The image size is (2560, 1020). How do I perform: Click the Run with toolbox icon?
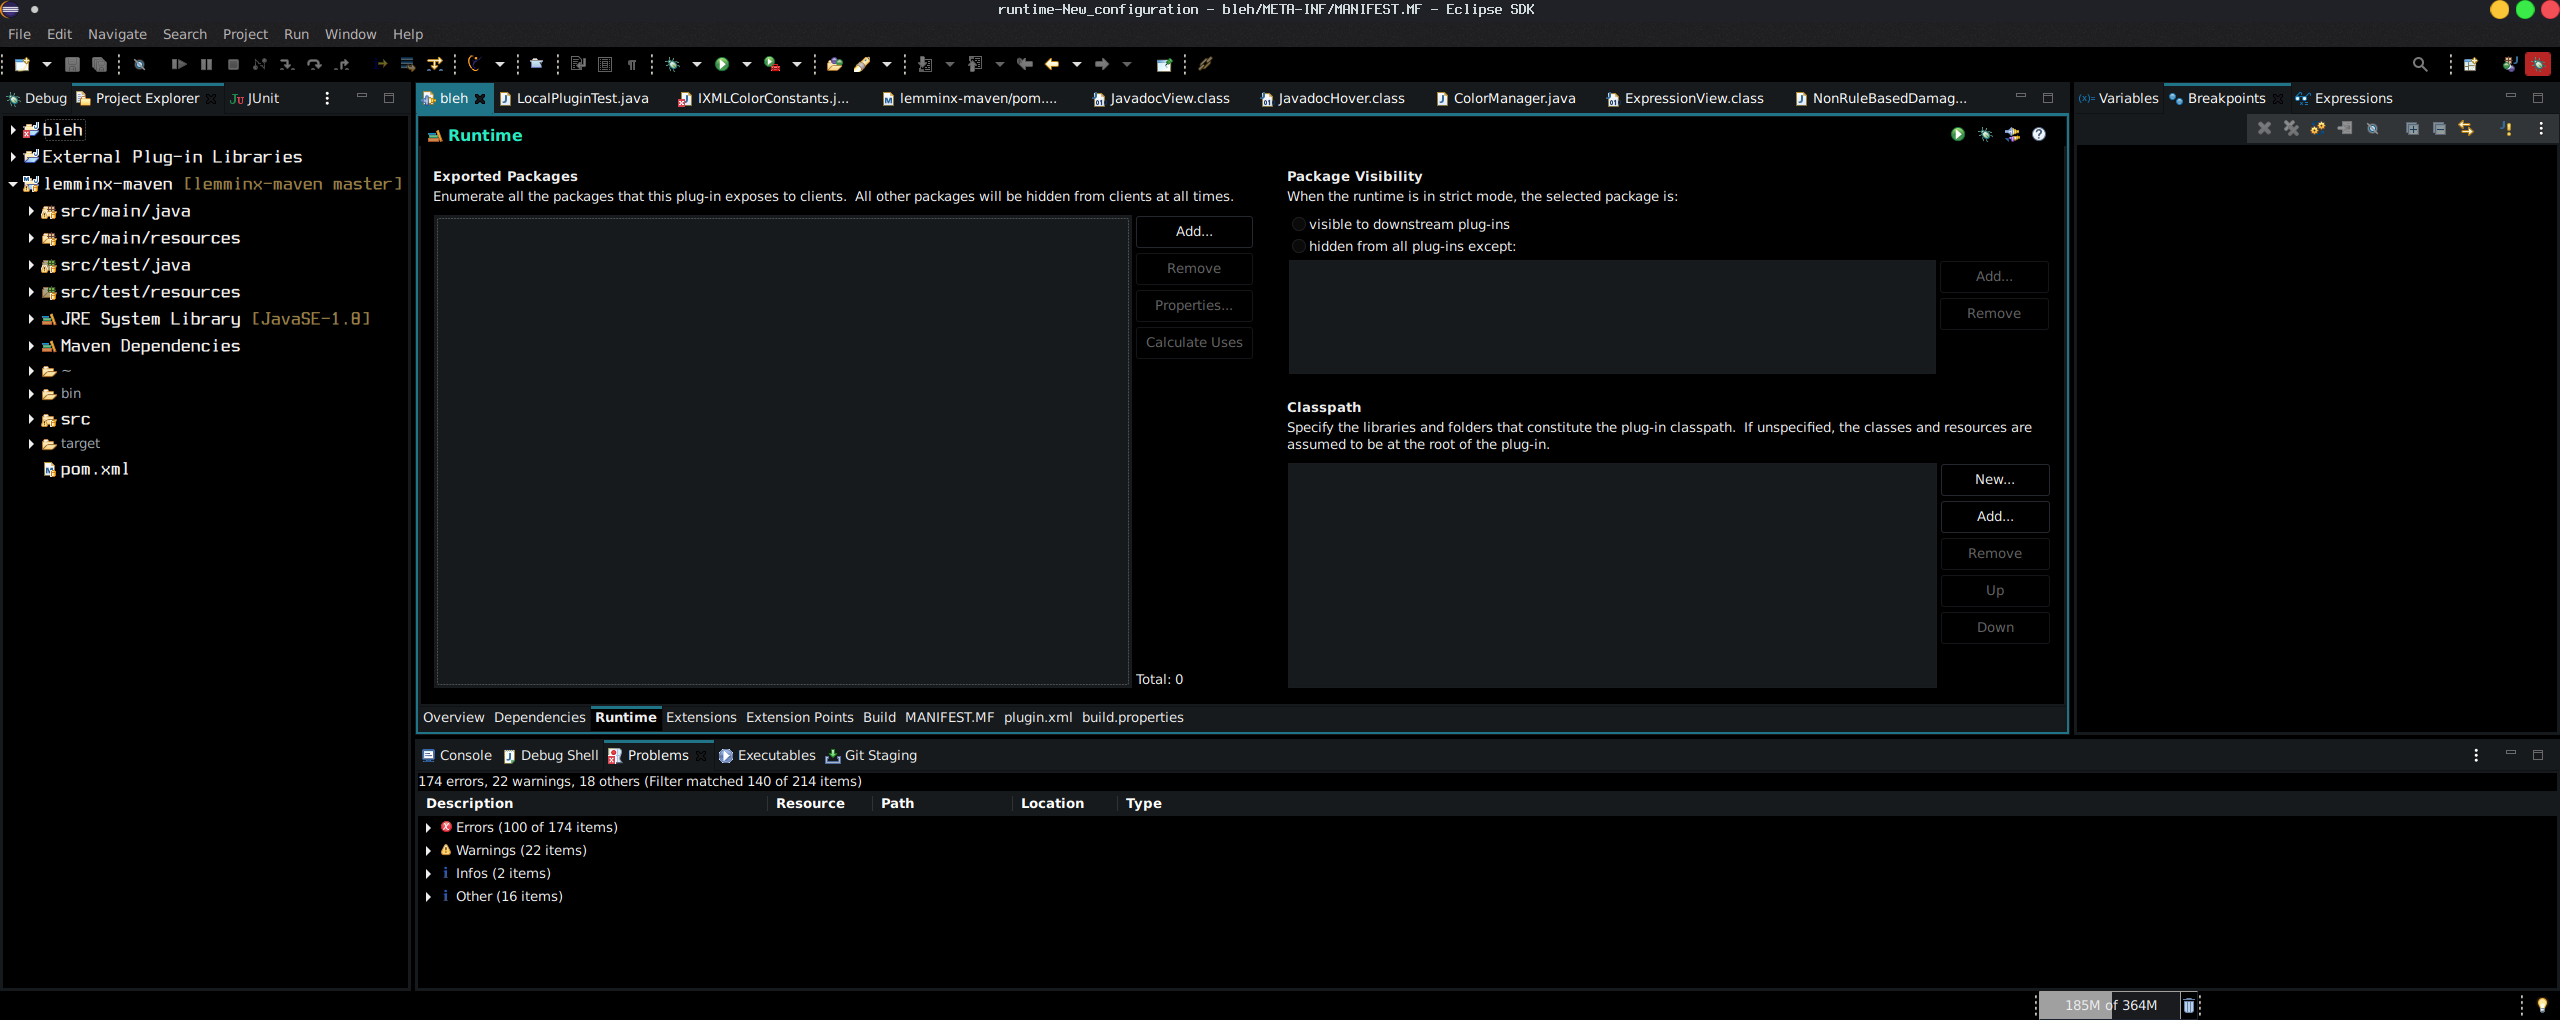[772, 64]
